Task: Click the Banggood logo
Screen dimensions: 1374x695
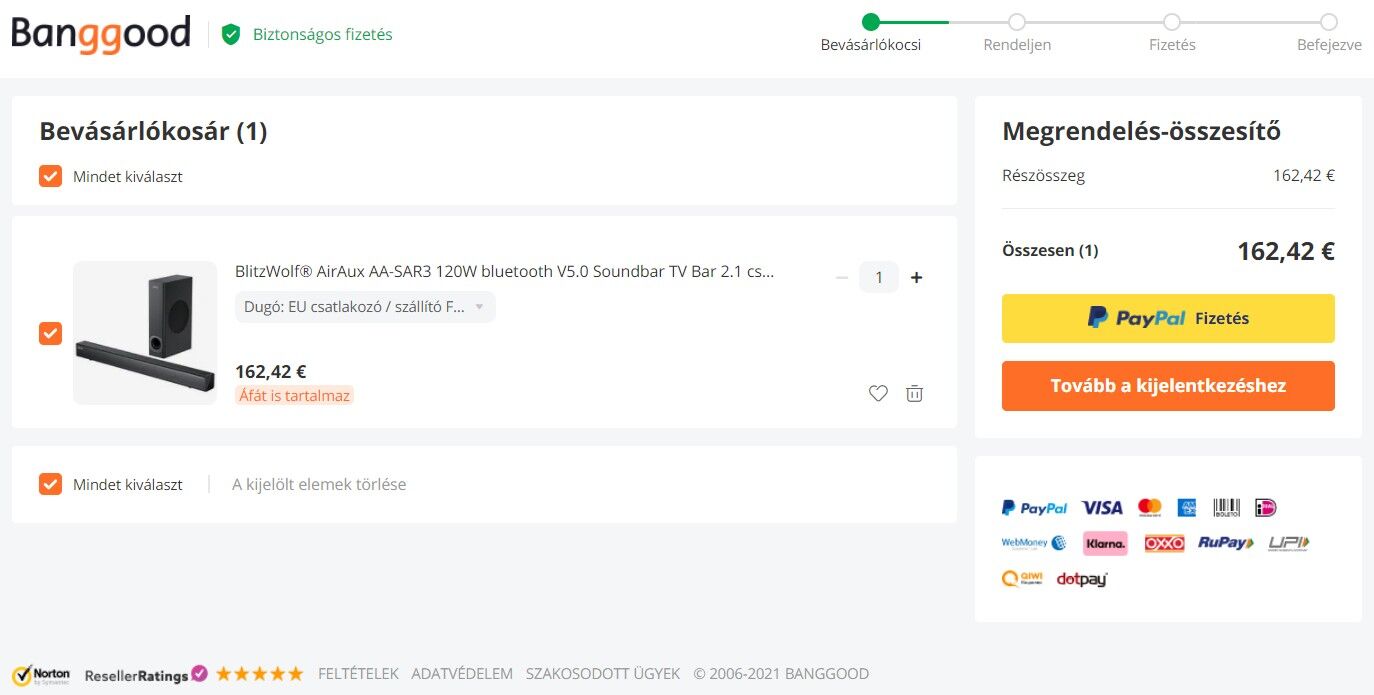Action: 101,34
